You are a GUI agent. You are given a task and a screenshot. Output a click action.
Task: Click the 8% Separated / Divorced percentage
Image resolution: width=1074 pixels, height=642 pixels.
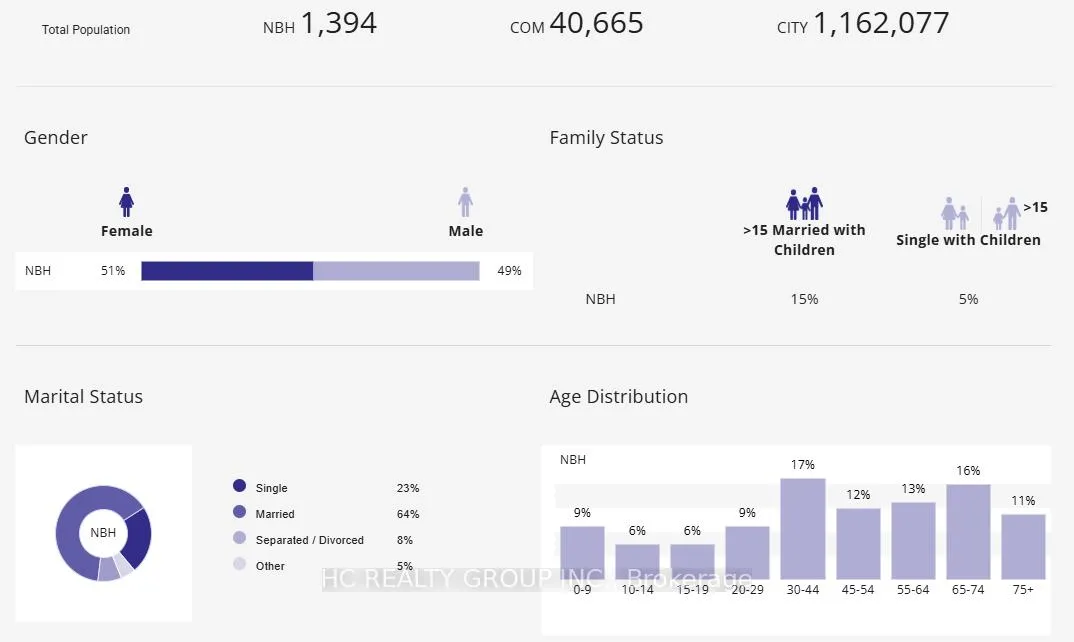[405, 540]
